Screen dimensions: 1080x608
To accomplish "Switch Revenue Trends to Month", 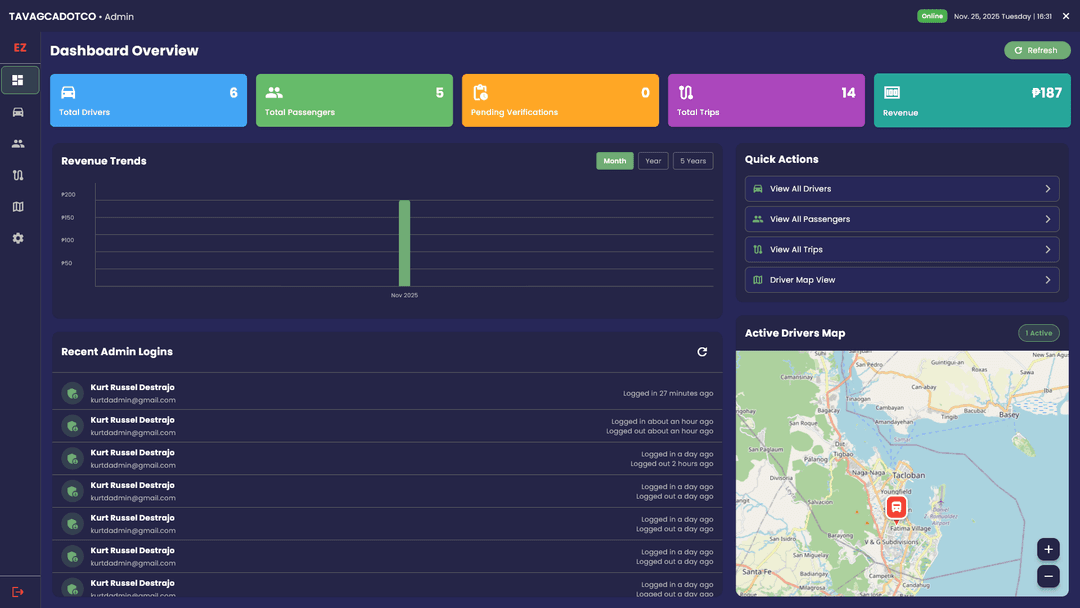I will 614,161.
